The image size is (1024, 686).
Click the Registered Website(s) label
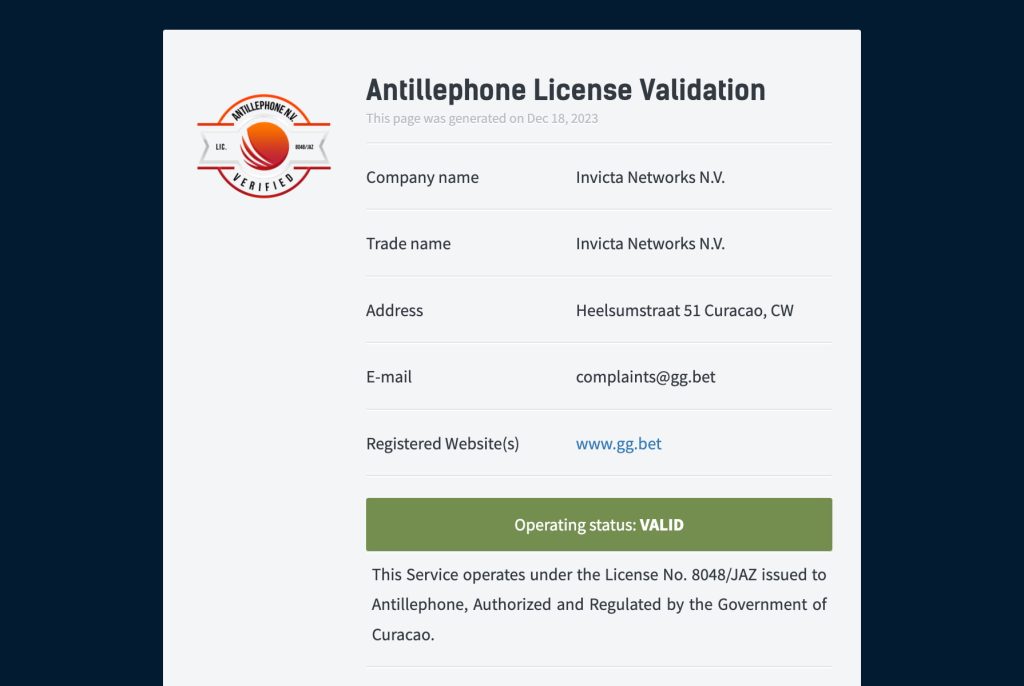[442, 444]
